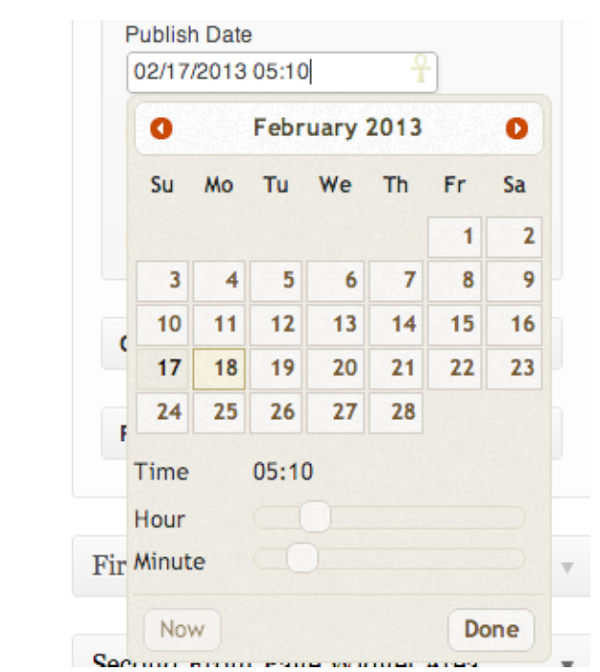
Task: Pick day 17 in the calendar
Action: (x=162, y=369)
